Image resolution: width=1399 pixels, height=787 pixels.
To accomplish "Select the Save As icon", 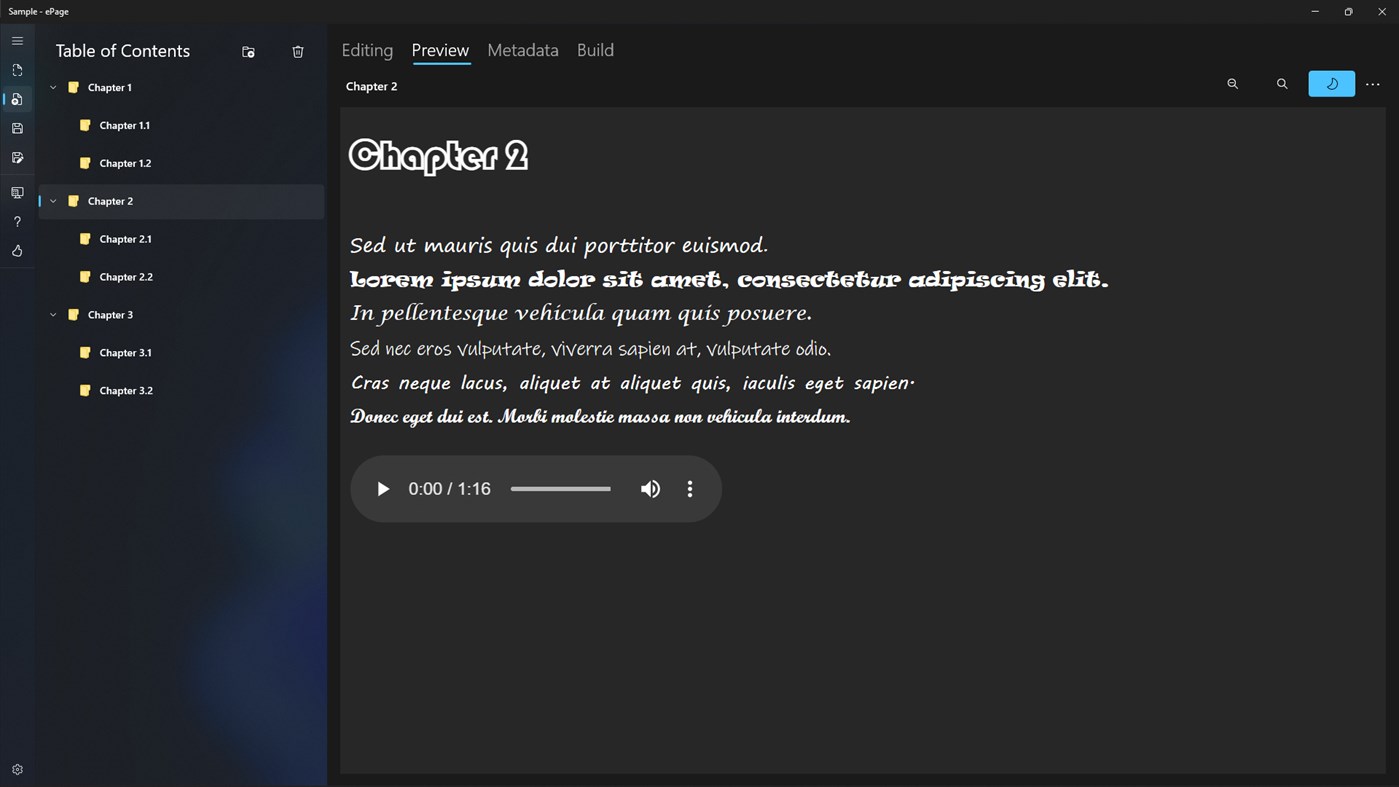I will tap(17, 157).
